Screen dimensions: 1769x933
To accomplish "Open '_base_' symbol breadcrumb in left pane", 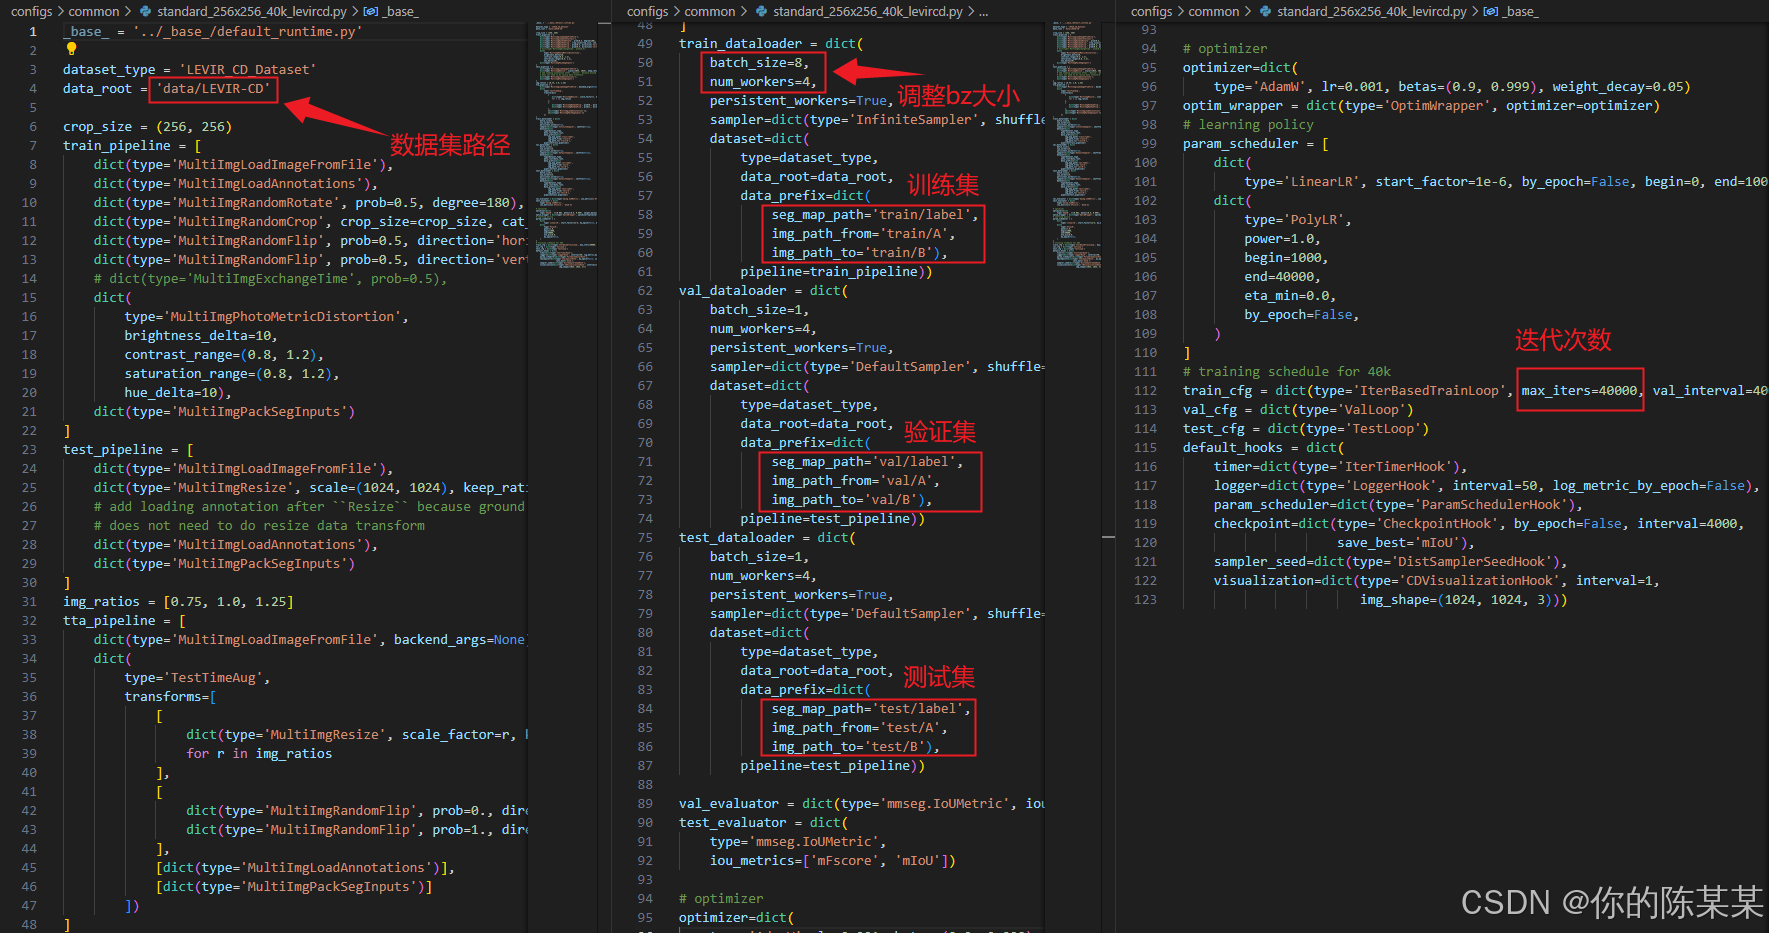I will (401, 12).
